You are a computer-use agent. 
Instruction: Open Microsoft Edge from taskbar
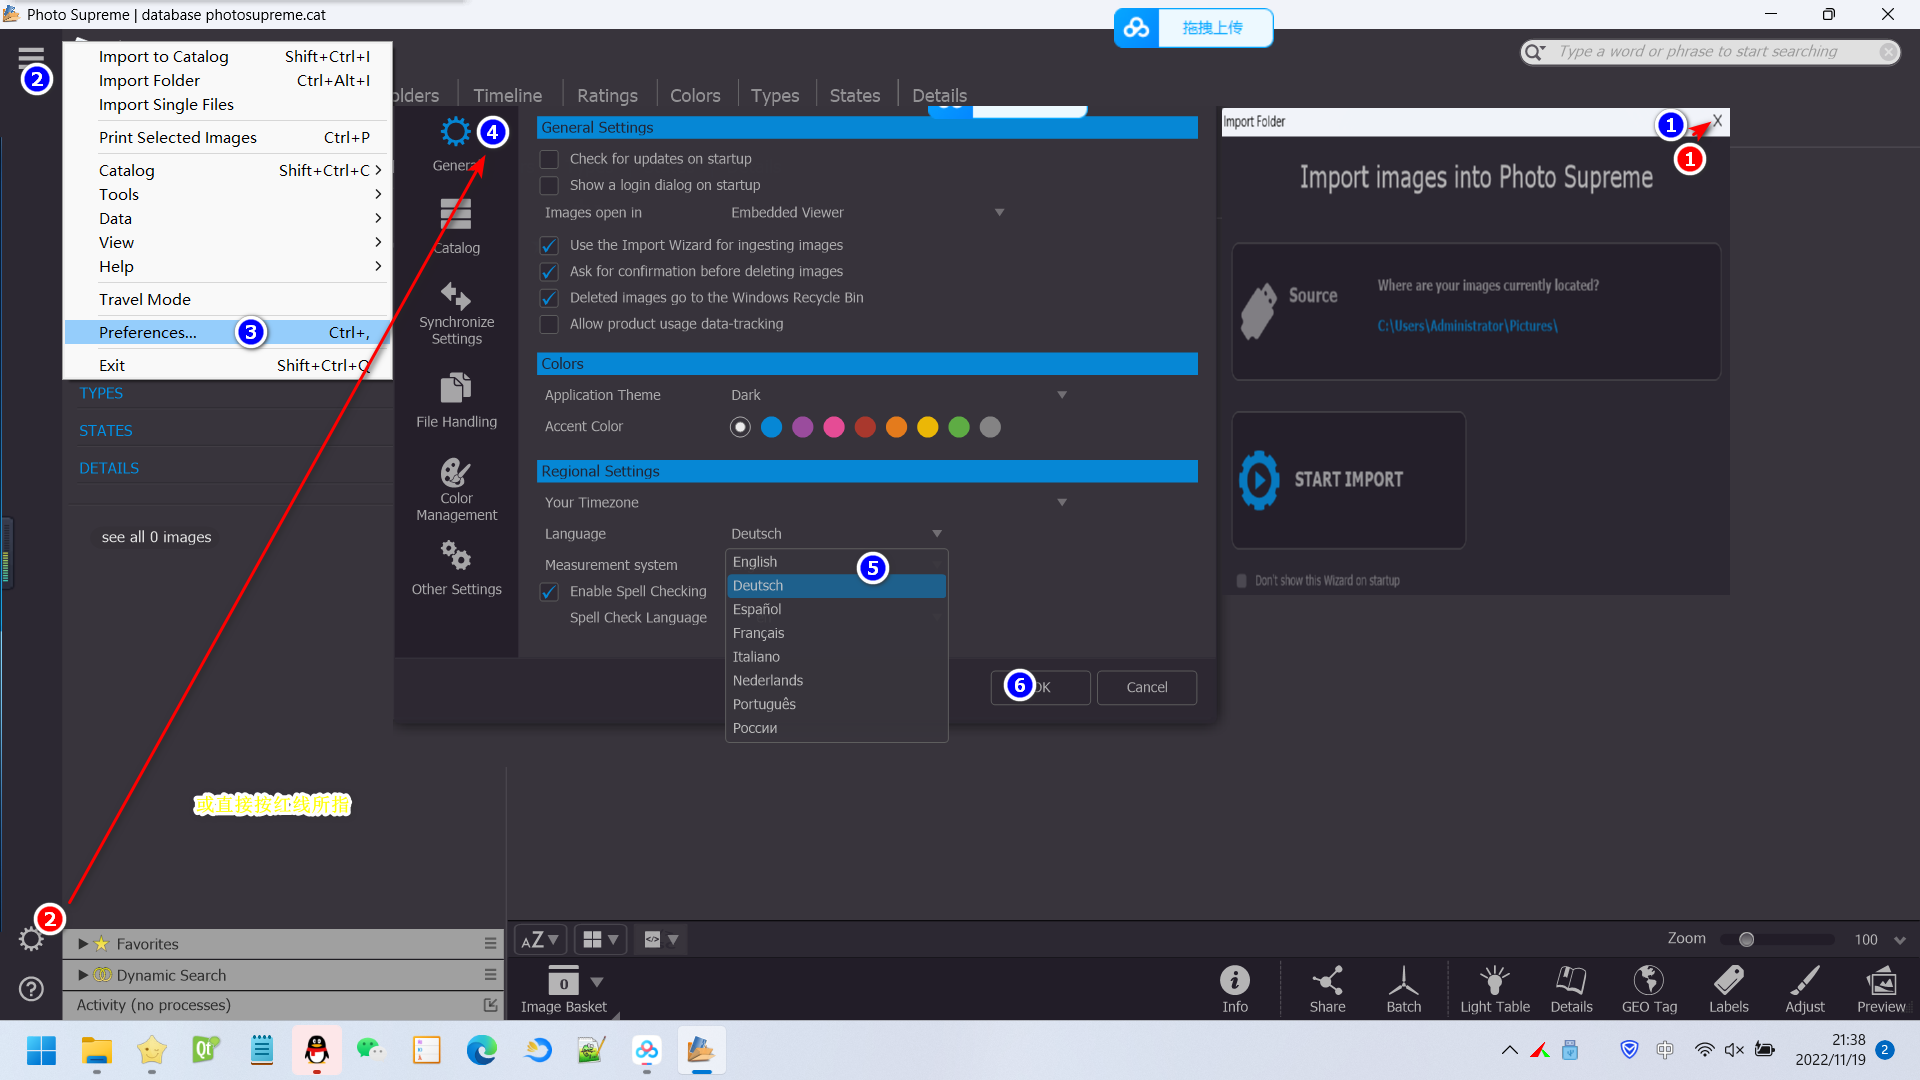point(481,1050)
